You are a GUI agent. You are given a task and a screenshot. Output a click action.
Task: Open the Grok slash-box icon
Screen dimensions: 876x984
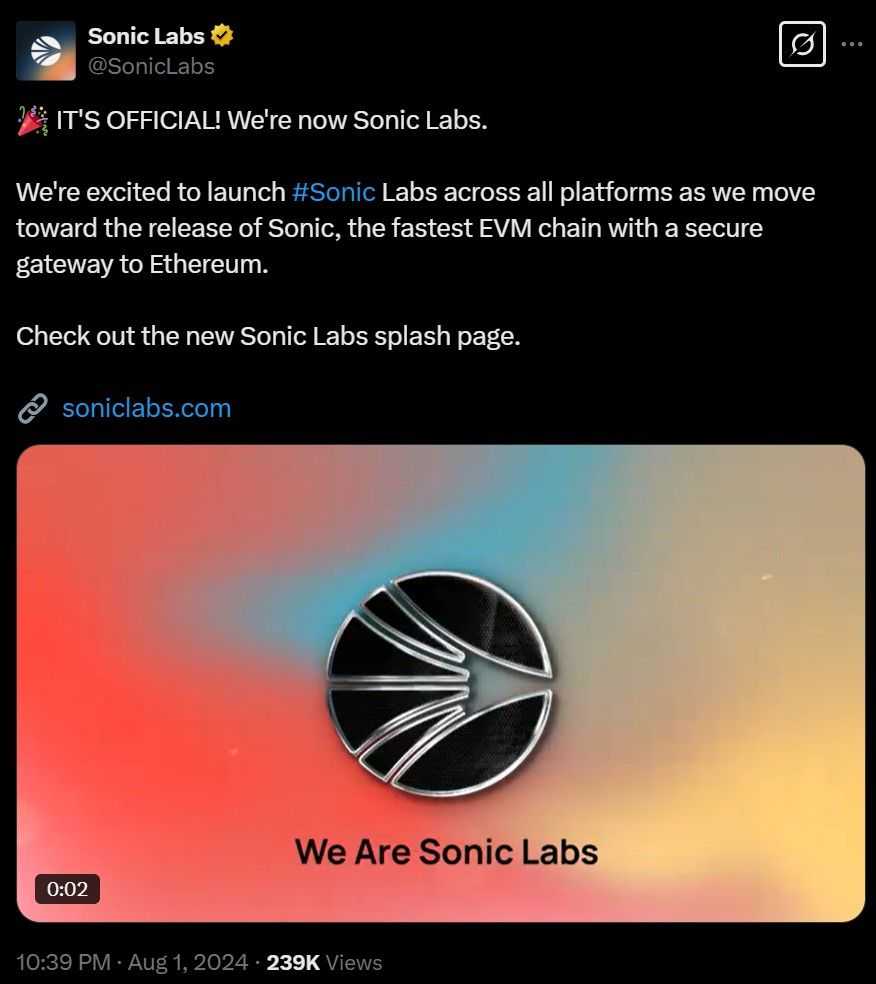(x=801, y=45)
